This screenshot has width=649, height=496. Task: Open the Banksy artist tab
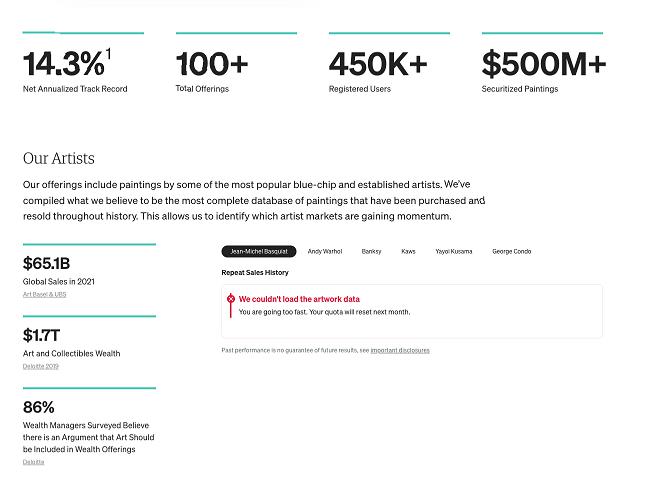tap(371, 252)
